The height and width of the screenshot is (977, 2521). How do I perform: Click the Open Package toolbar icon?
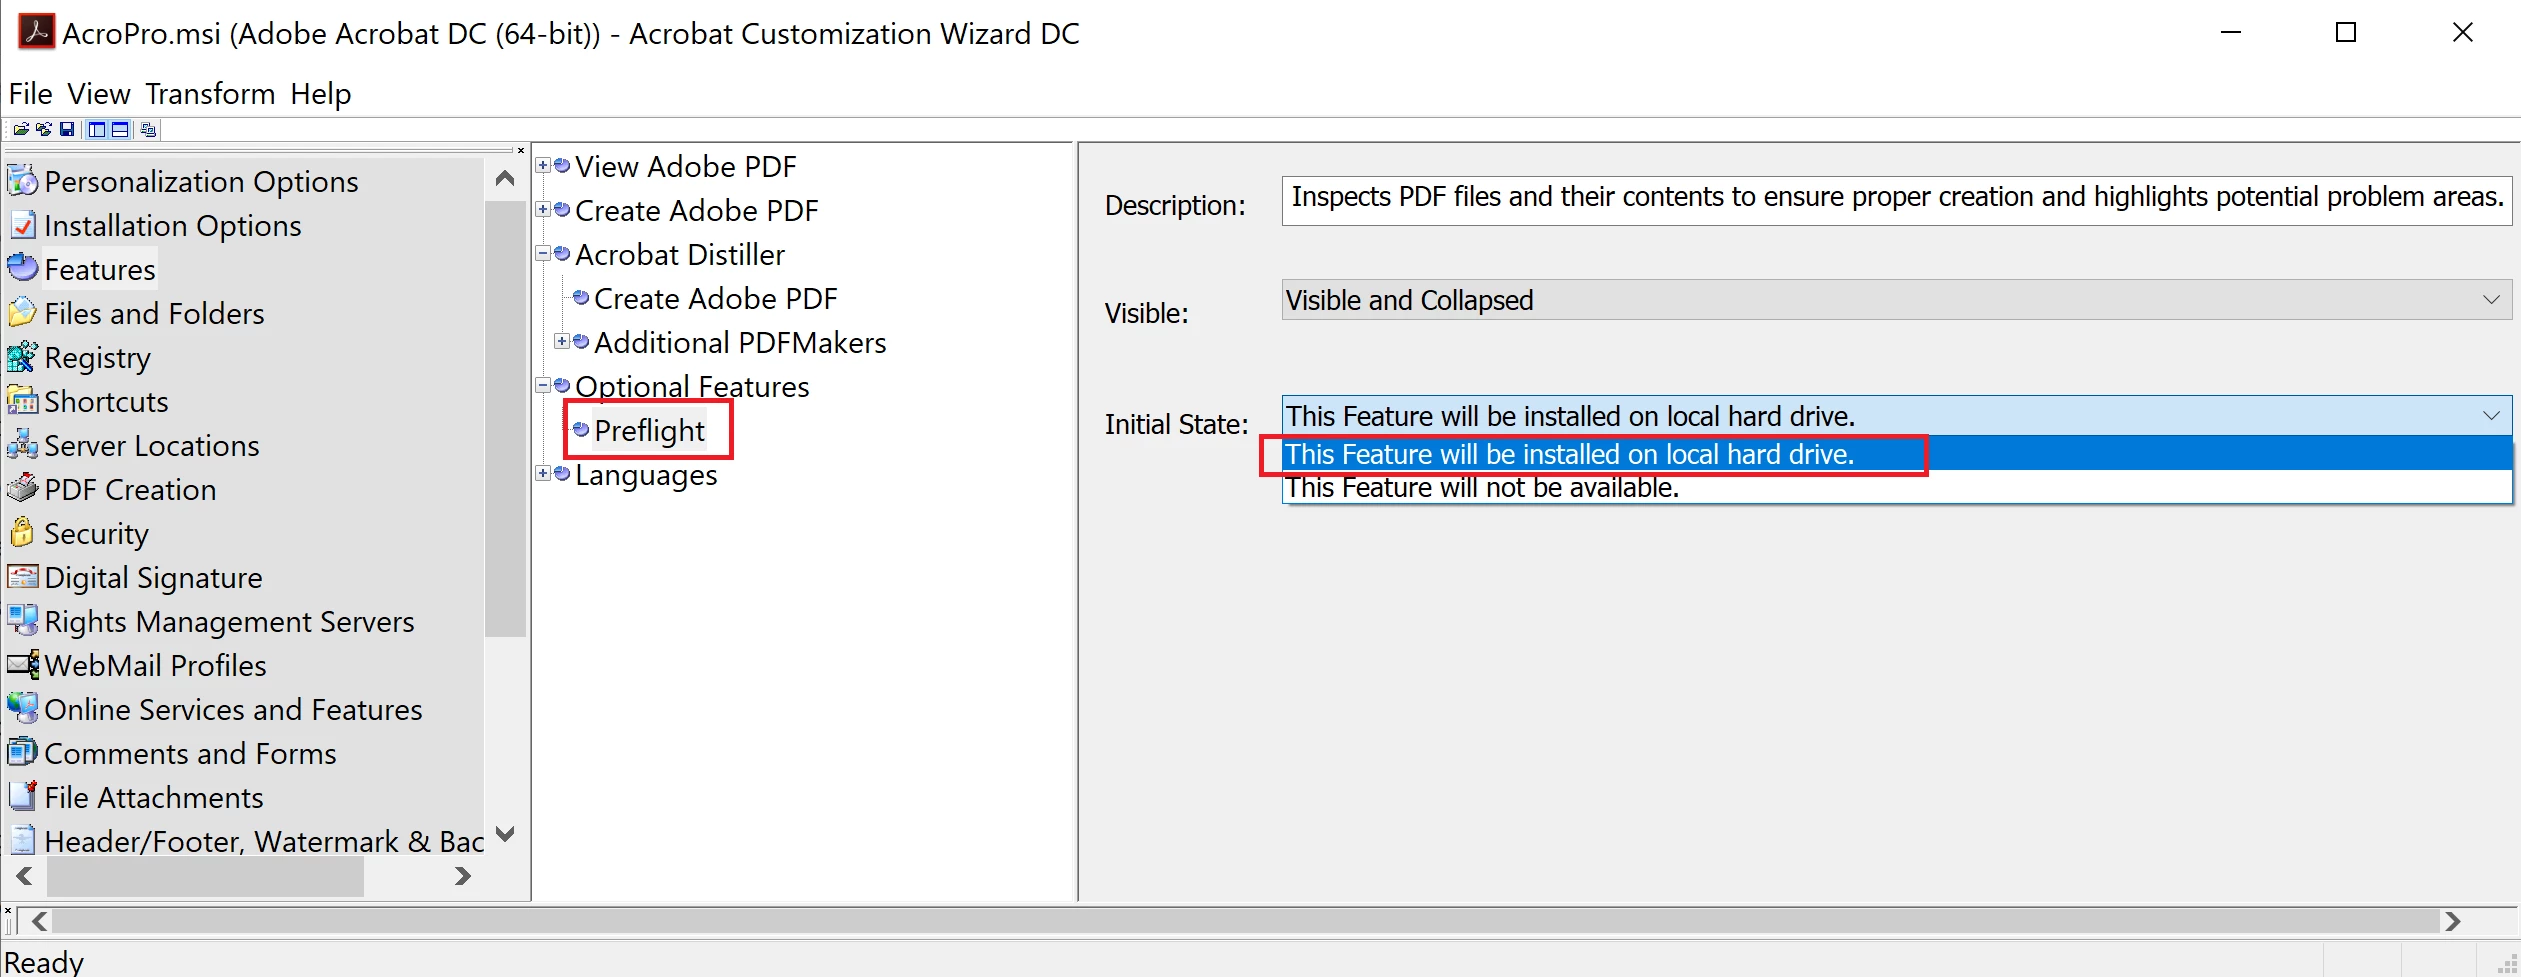pos(20,129)
